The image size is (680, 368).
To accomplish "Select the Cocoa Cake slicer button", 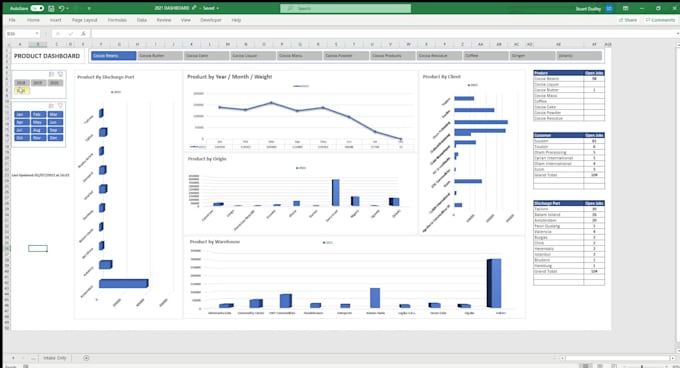I will point(206,55).
